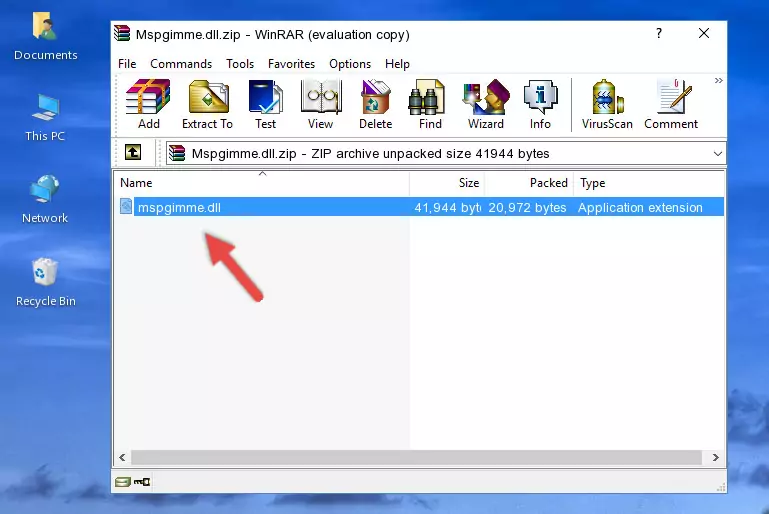769x514 pixels.
Task: Open the Commands menu
Action: click(181, 64)
